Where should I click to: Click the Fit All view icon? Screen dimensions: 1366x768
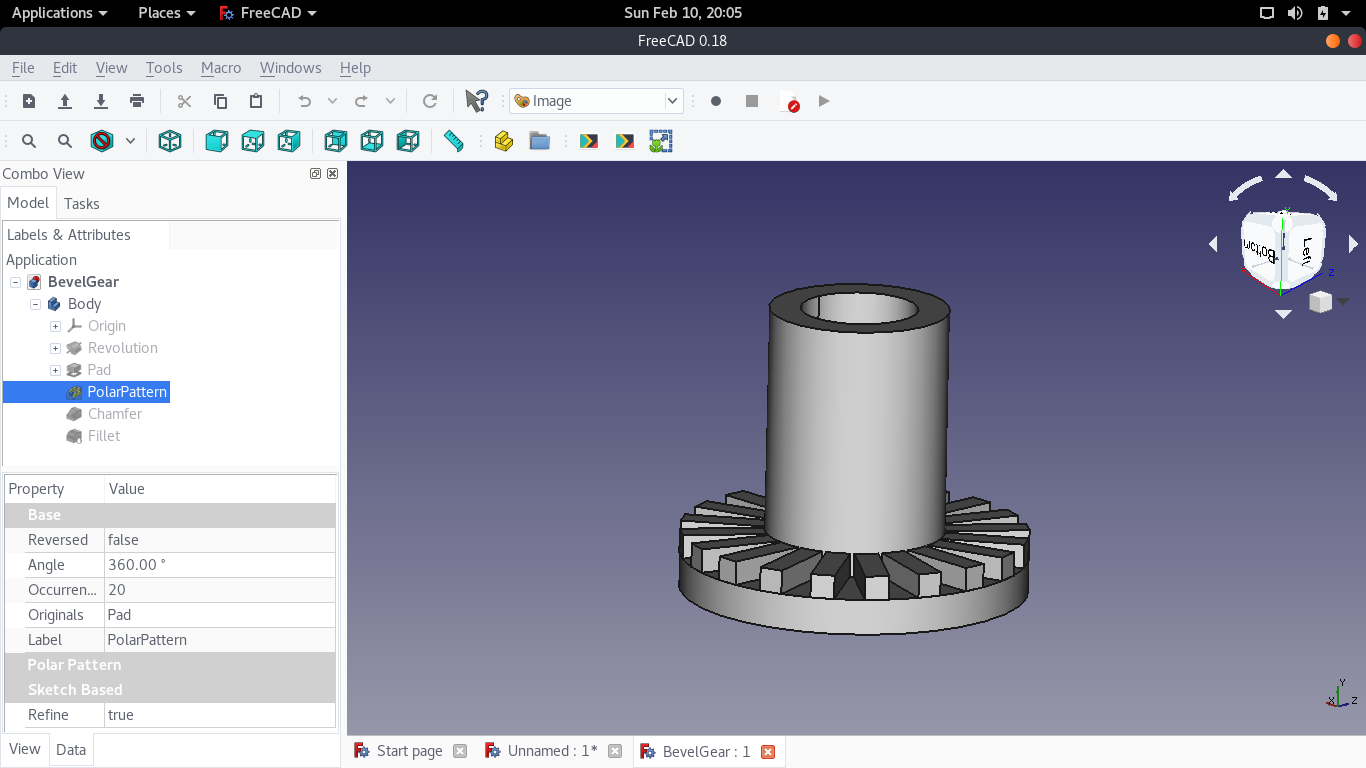(29, 141)
